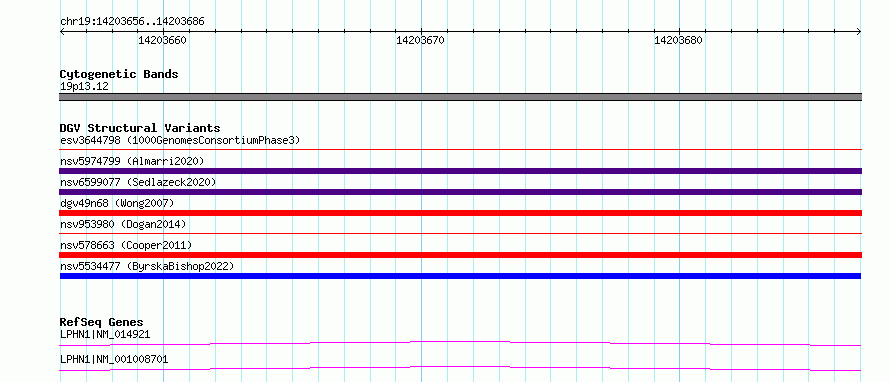The width and height of the screenshot is (890, 382).
Task: Click the purple bar under nsv6599077
Action: 460,192
